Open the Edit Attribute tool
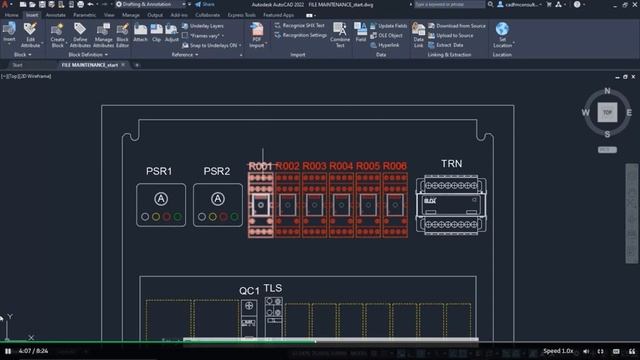This screenshot has width=640, height=360. (x=30, y=35)
